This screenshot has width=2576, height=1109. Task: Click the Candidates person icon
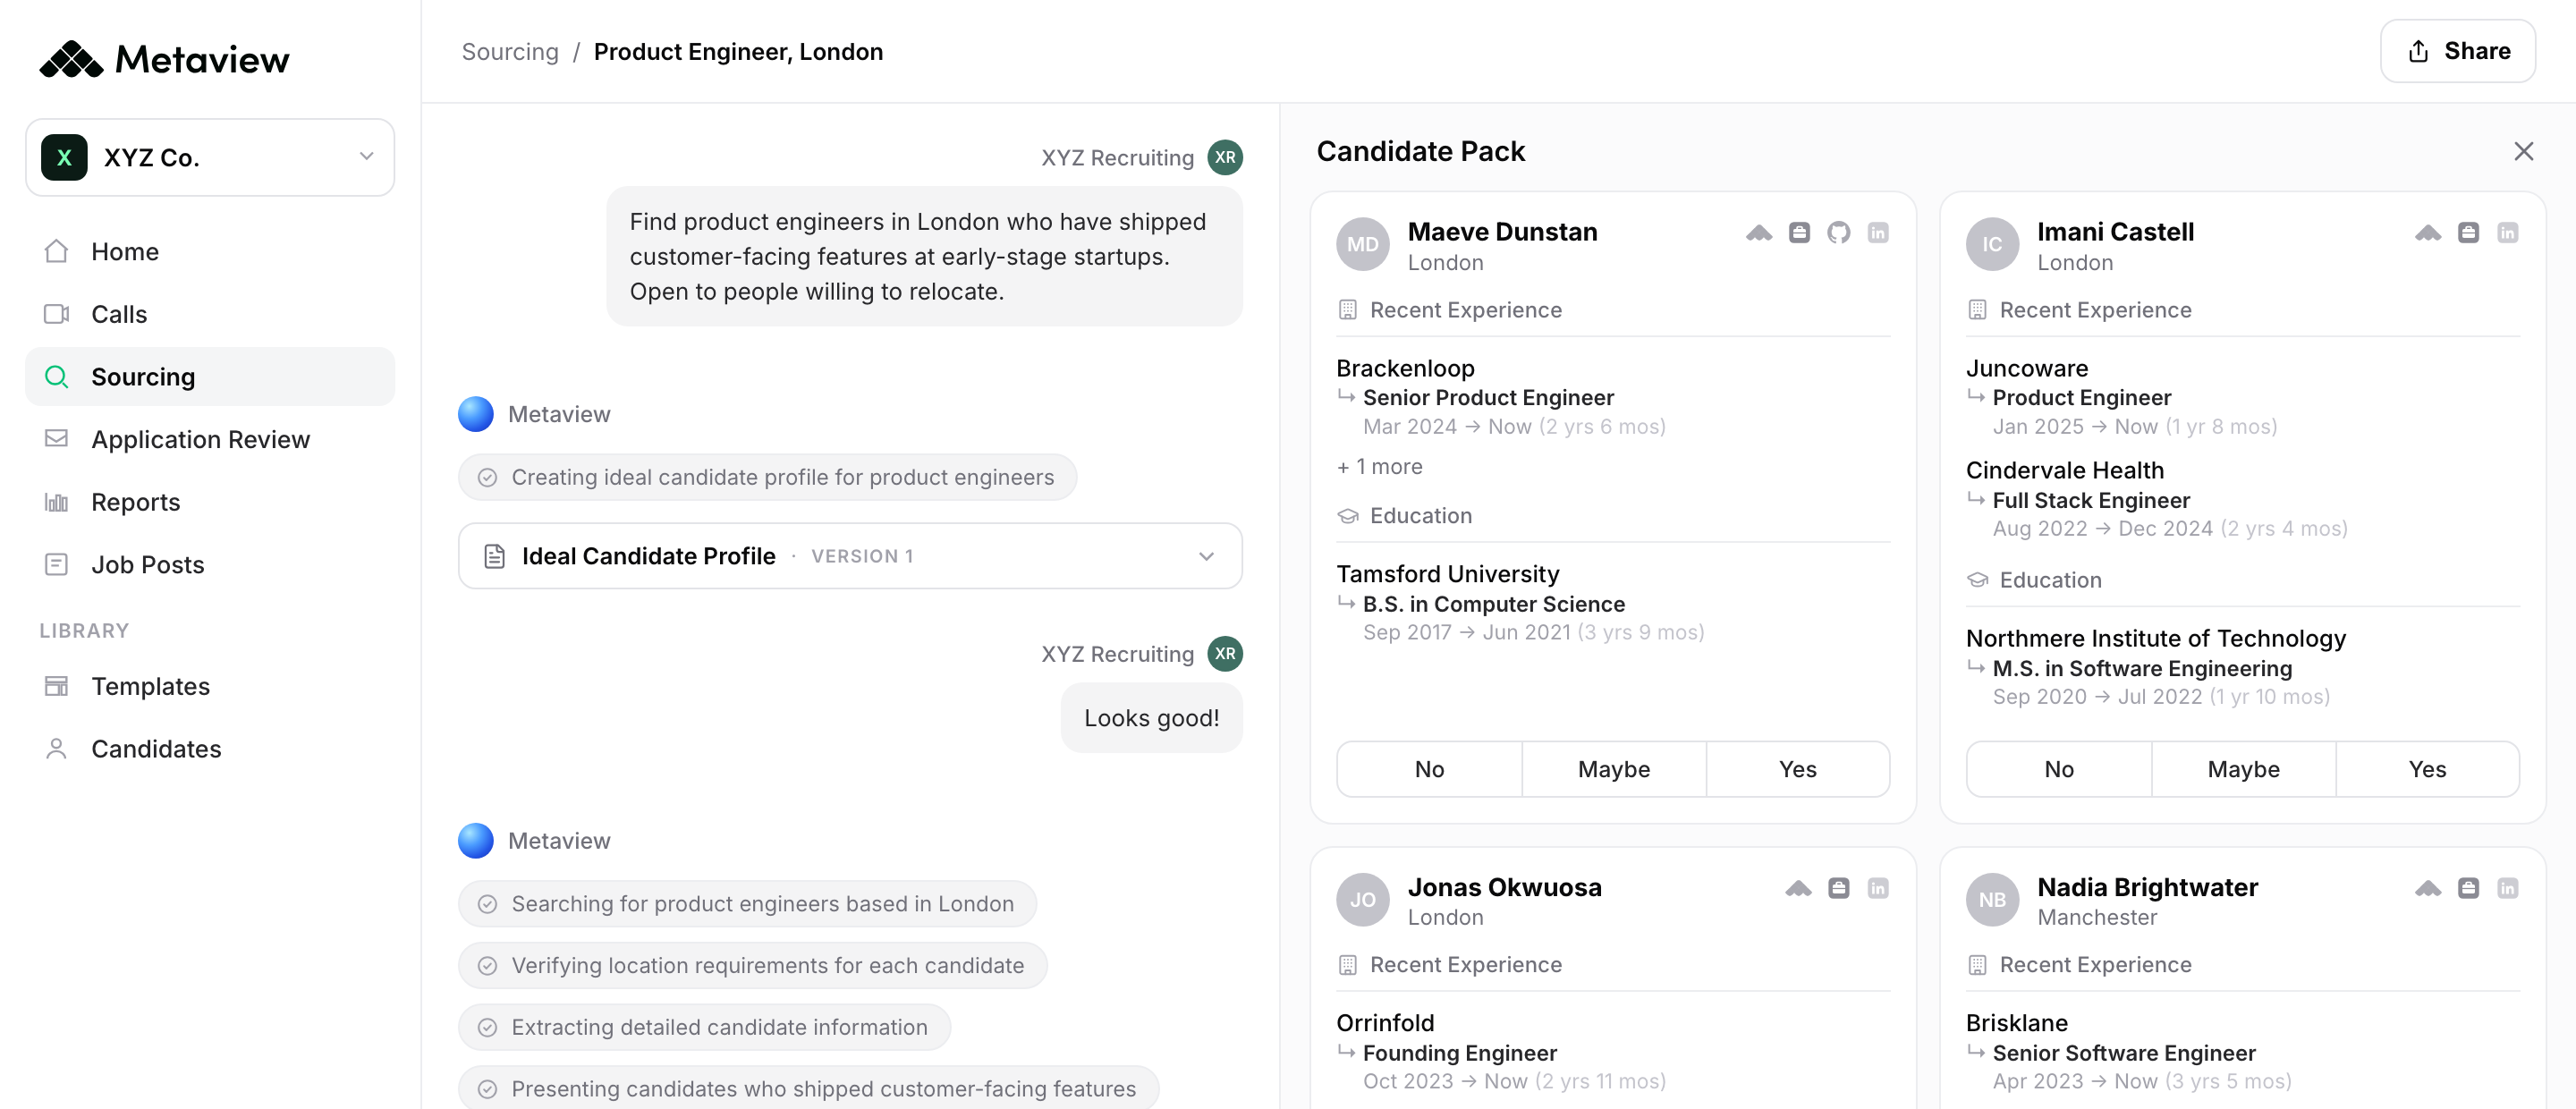[x=57, y=749]
